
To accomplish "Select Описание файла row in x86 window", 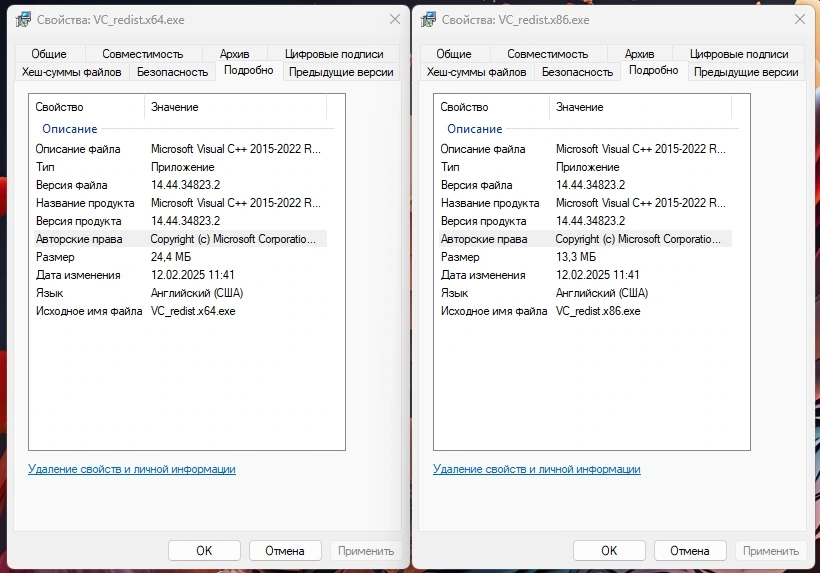I will [x=585, y=149].
